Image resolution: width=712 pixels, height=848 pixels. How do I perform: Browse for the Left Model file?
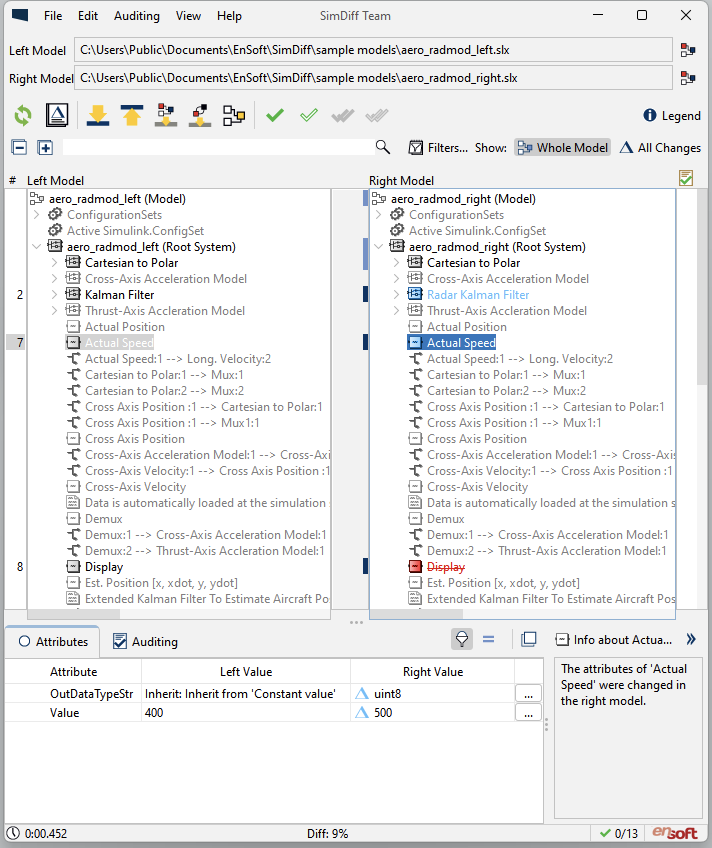point(688,50)
